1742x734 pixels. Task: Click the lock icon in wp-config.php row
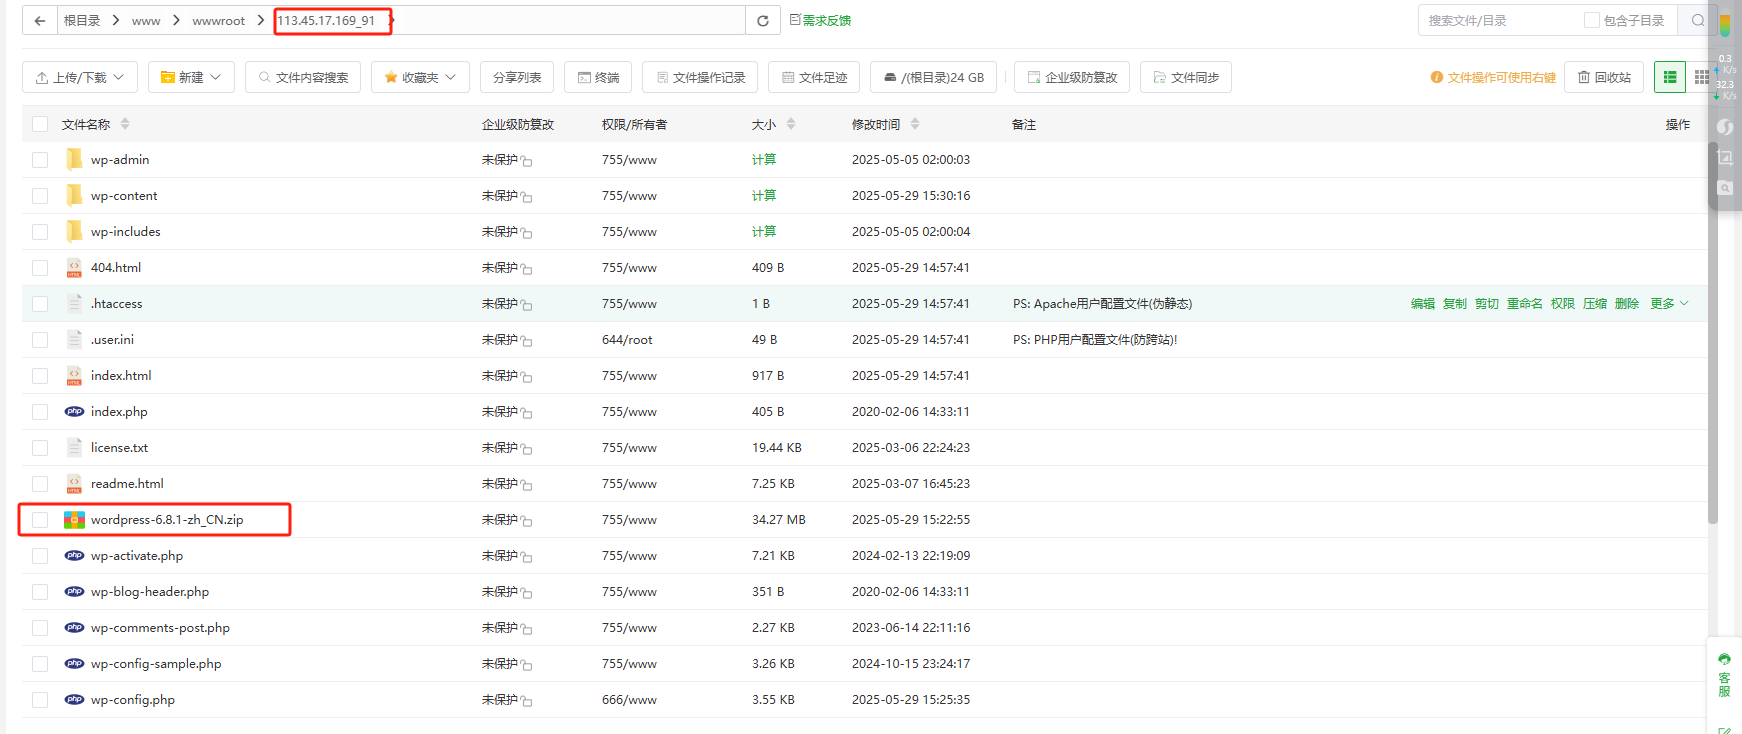526,701
